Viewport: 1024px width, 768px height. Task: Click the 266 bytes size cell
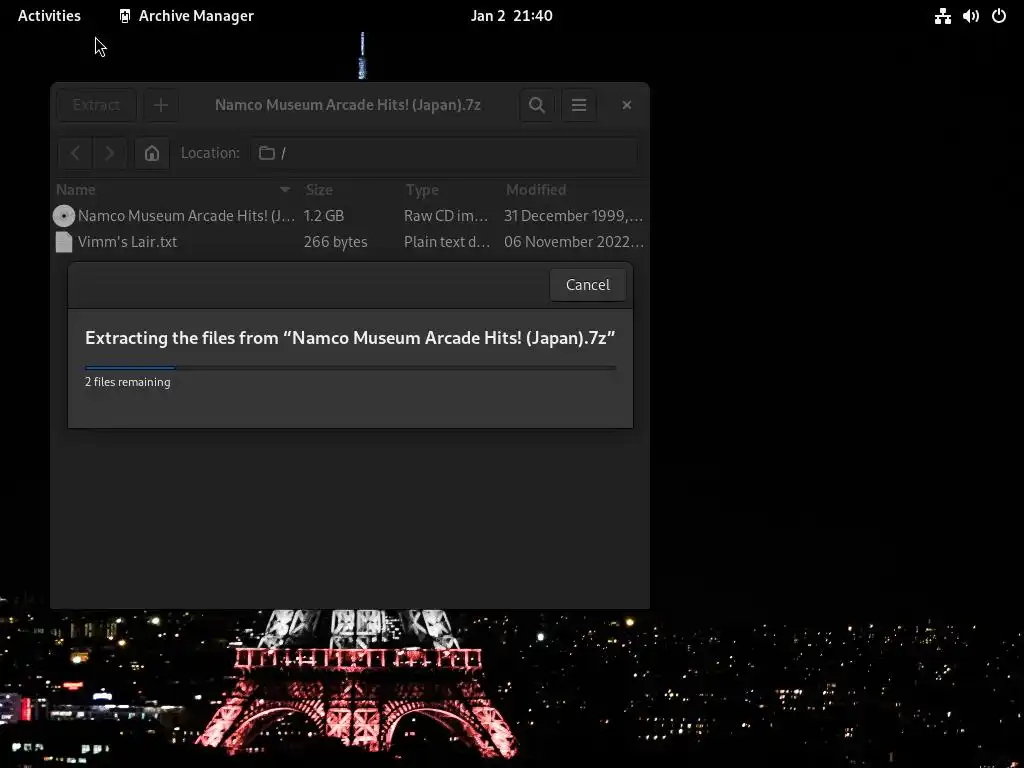pos(336,242)
